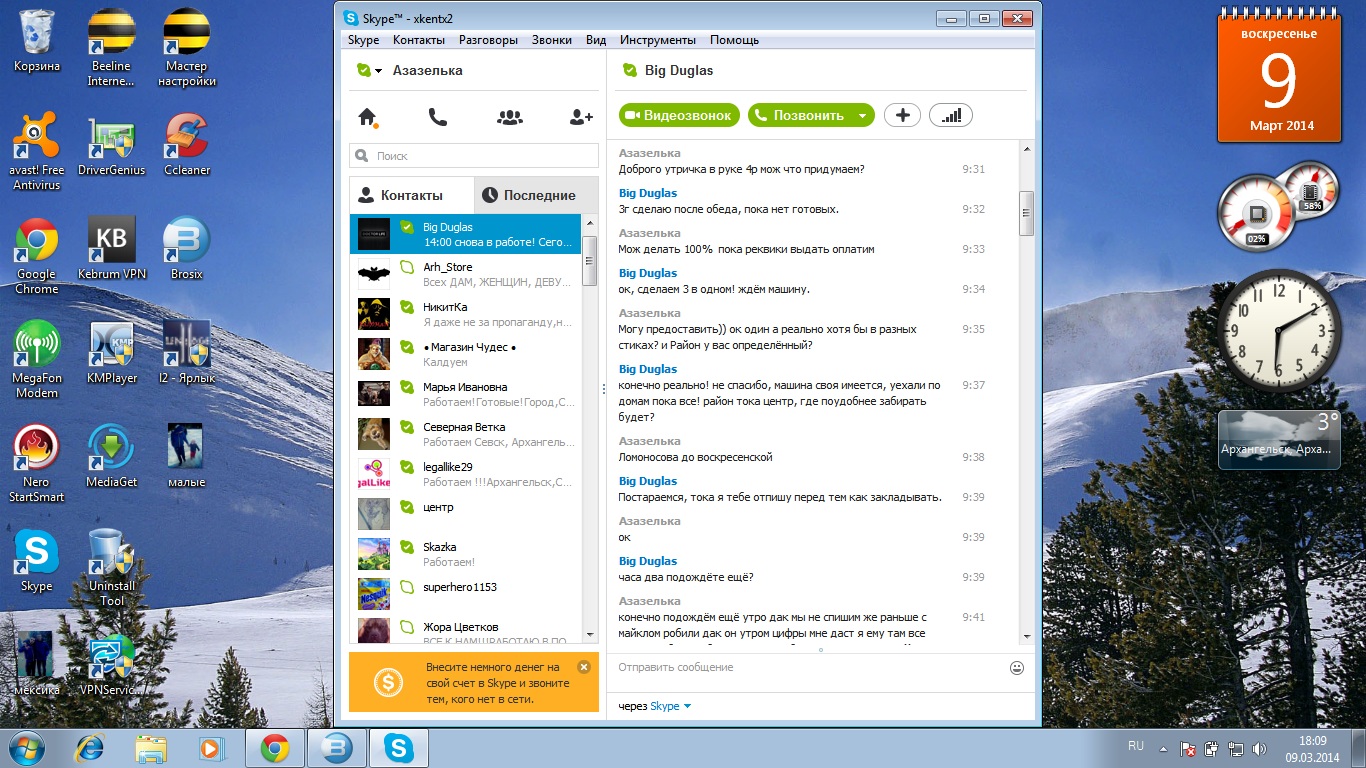Image resolution: width=1366 pixels, height=768 pixels.
Task: Select DriverGenius desktop shortcut
Action: [111, 145]
